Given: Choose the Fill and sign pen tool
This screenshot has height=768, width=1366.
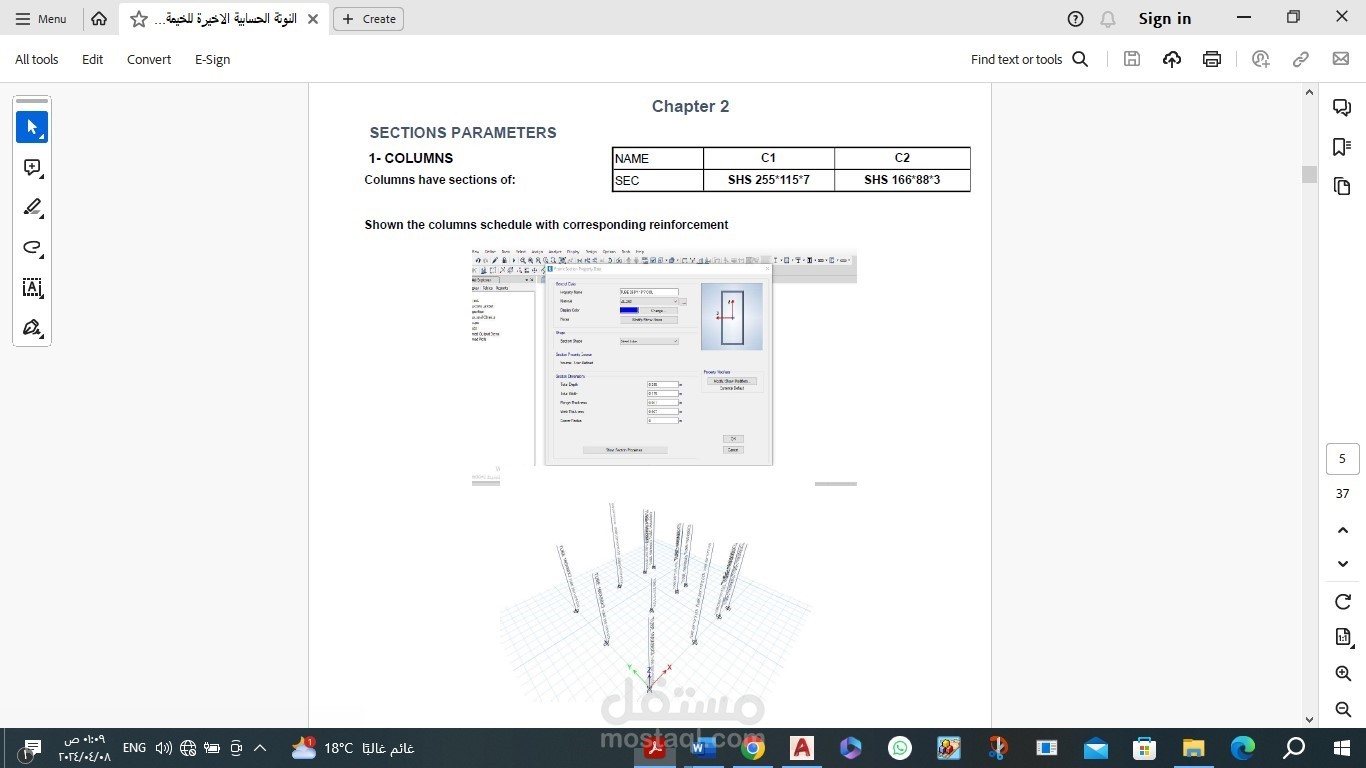Looking at the screenshot, I should pyautogui.click(x=32, y=327).
